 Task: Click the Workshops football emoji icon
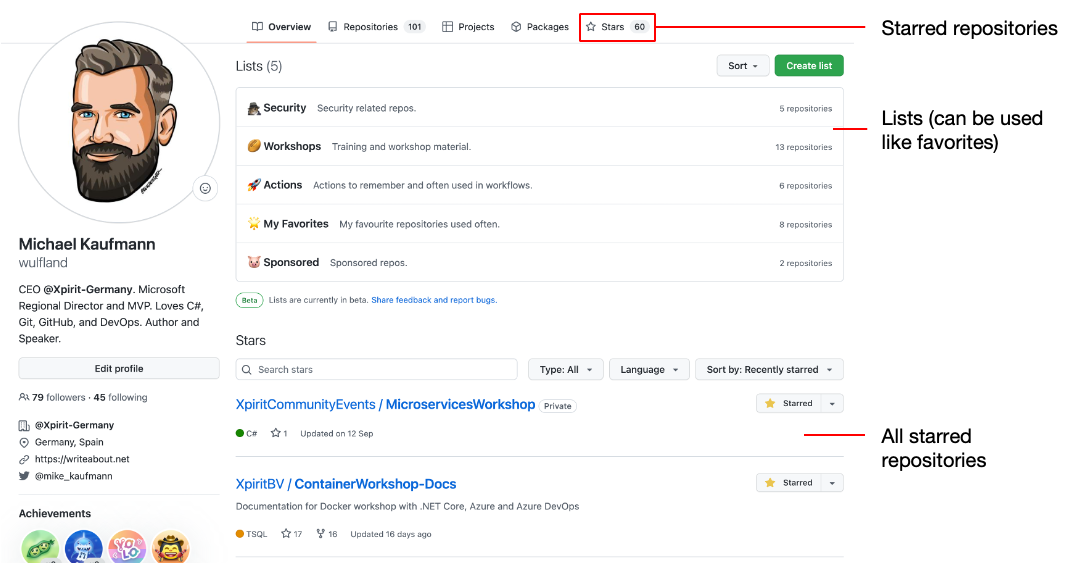(x=254, y=146)
